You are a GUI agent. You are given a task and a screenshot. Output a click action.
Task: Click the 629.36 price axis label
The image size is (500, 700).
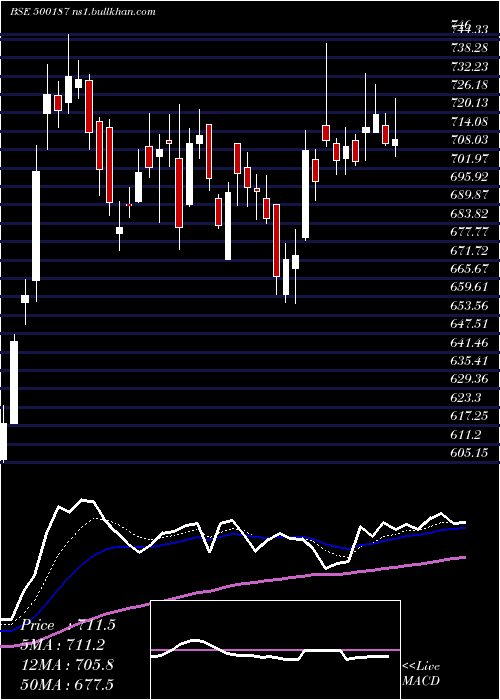pyautogui.click(x=470, y=379)
